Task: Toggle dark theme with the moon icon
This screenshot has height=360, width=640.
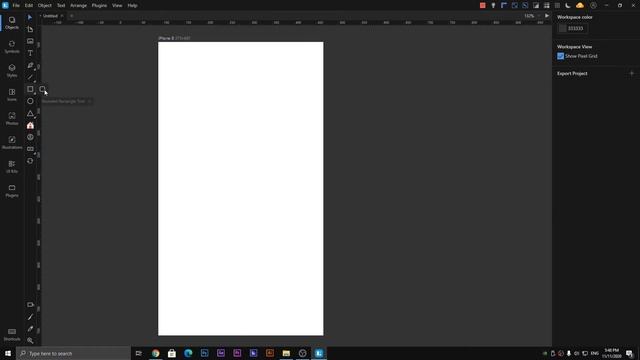Action: coord(568,5)
